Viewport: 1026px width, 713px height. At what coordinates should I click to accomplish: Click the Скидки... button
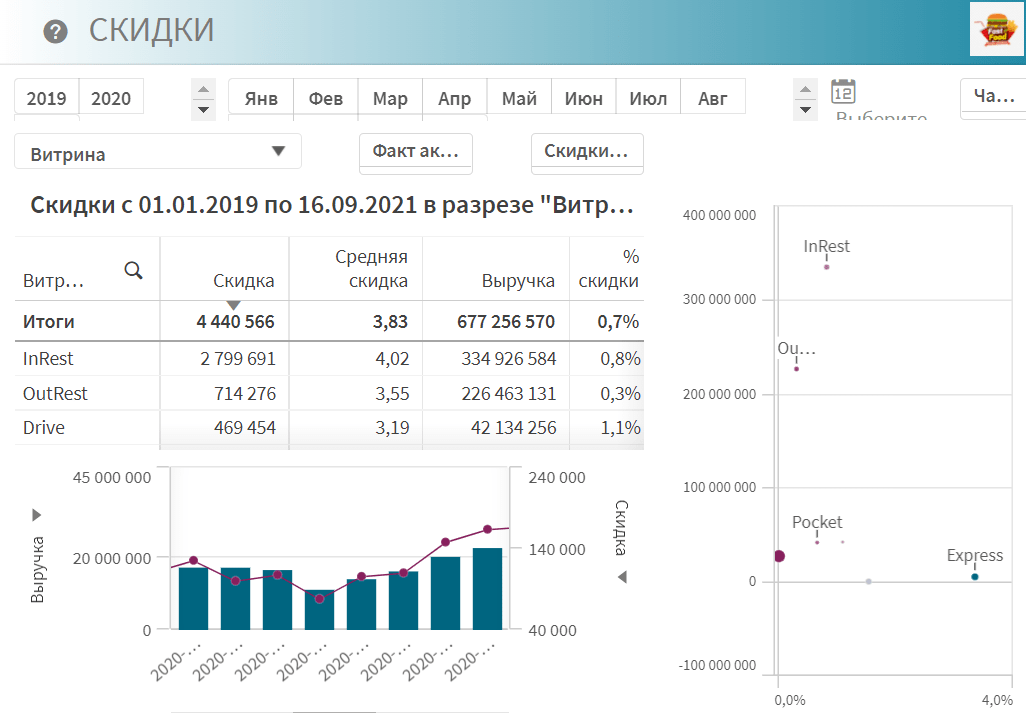586,152
